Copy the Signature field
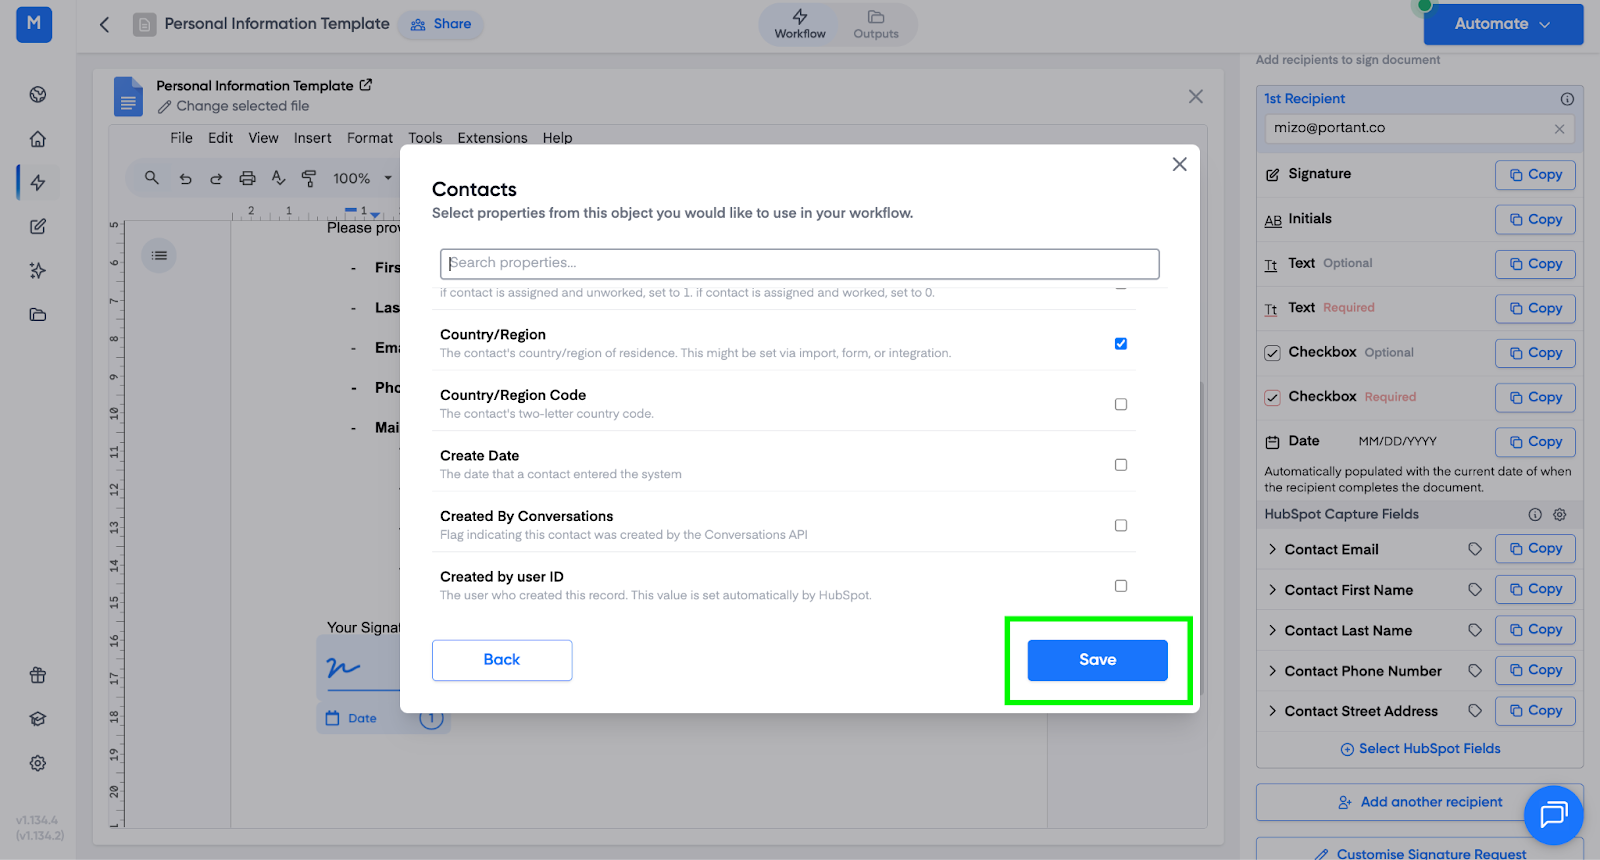 point(1535,175)
